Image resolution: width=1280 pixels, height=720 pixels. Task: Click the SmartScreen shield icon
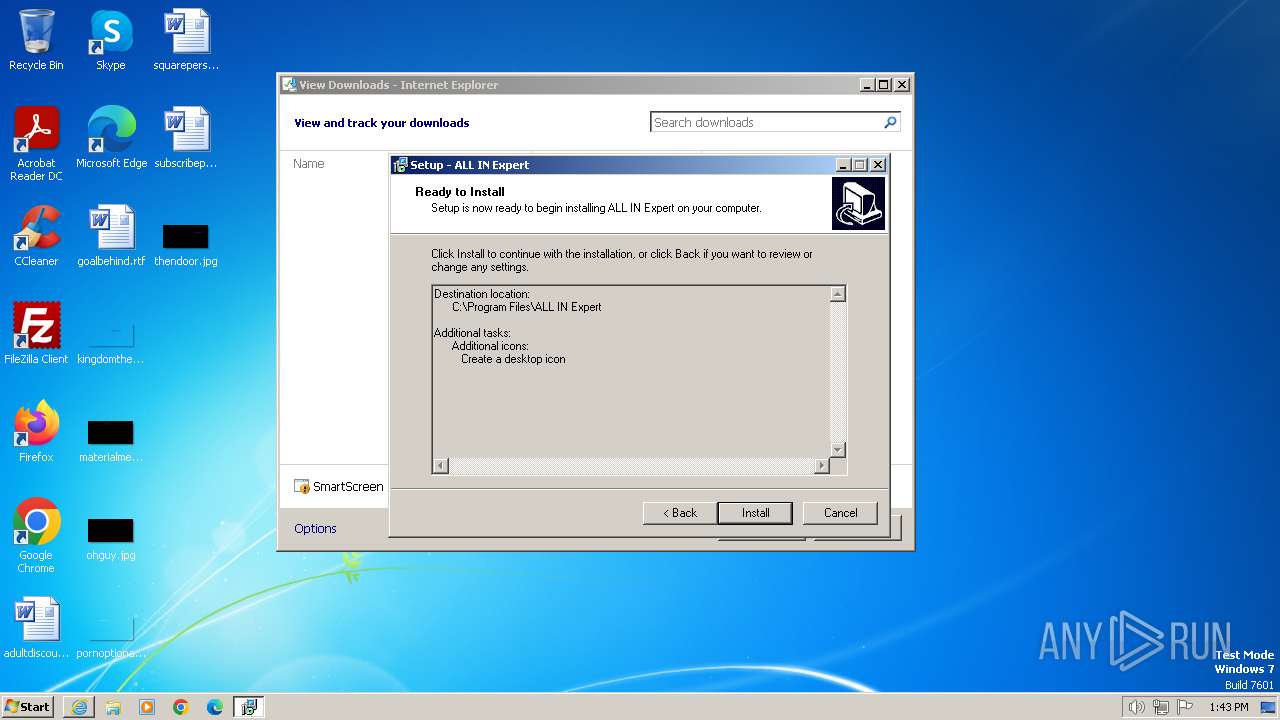tap(302, 487)
